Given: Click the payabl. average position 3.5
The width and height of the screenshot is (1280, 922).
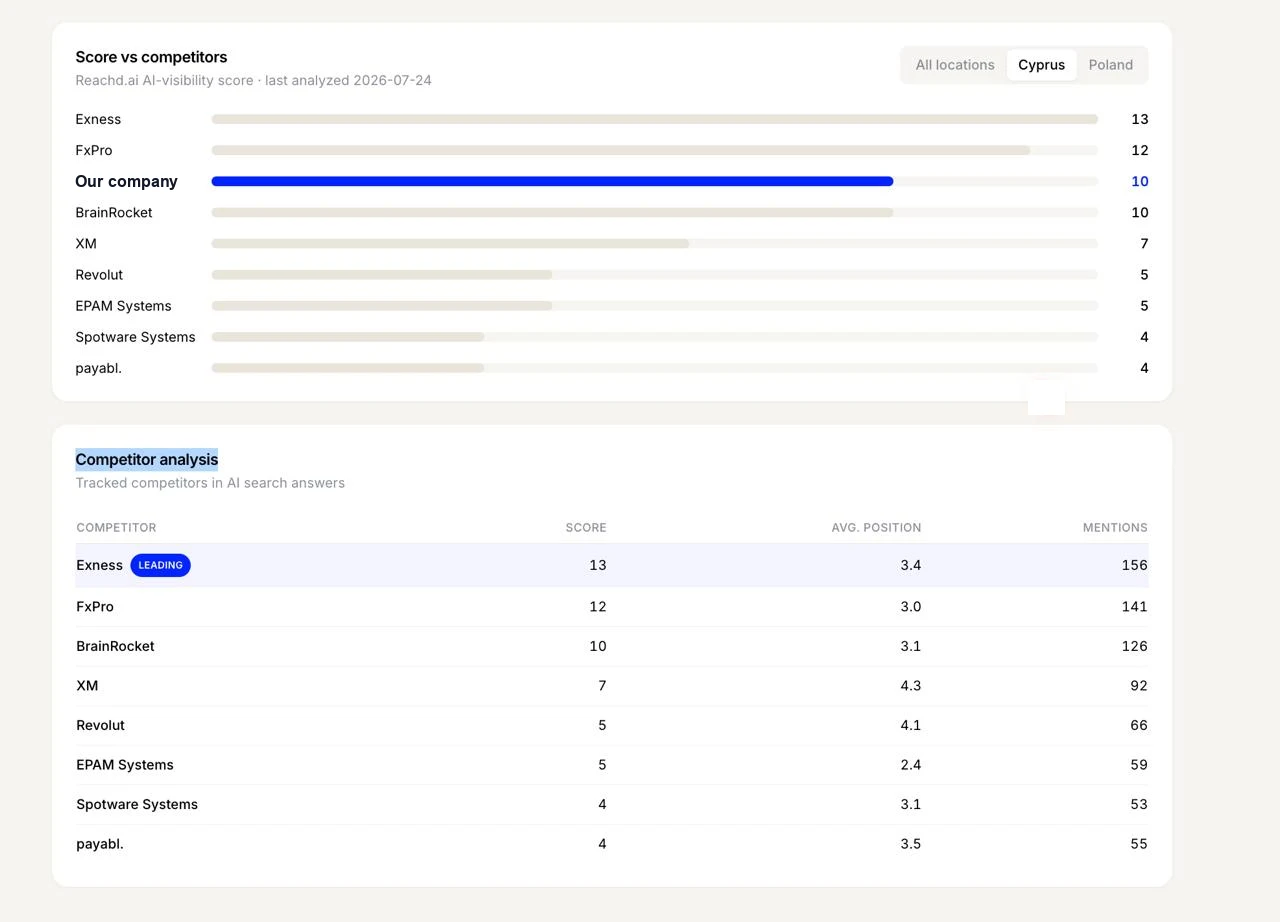Looking at the screenshot, I should (x=910, y=843).
